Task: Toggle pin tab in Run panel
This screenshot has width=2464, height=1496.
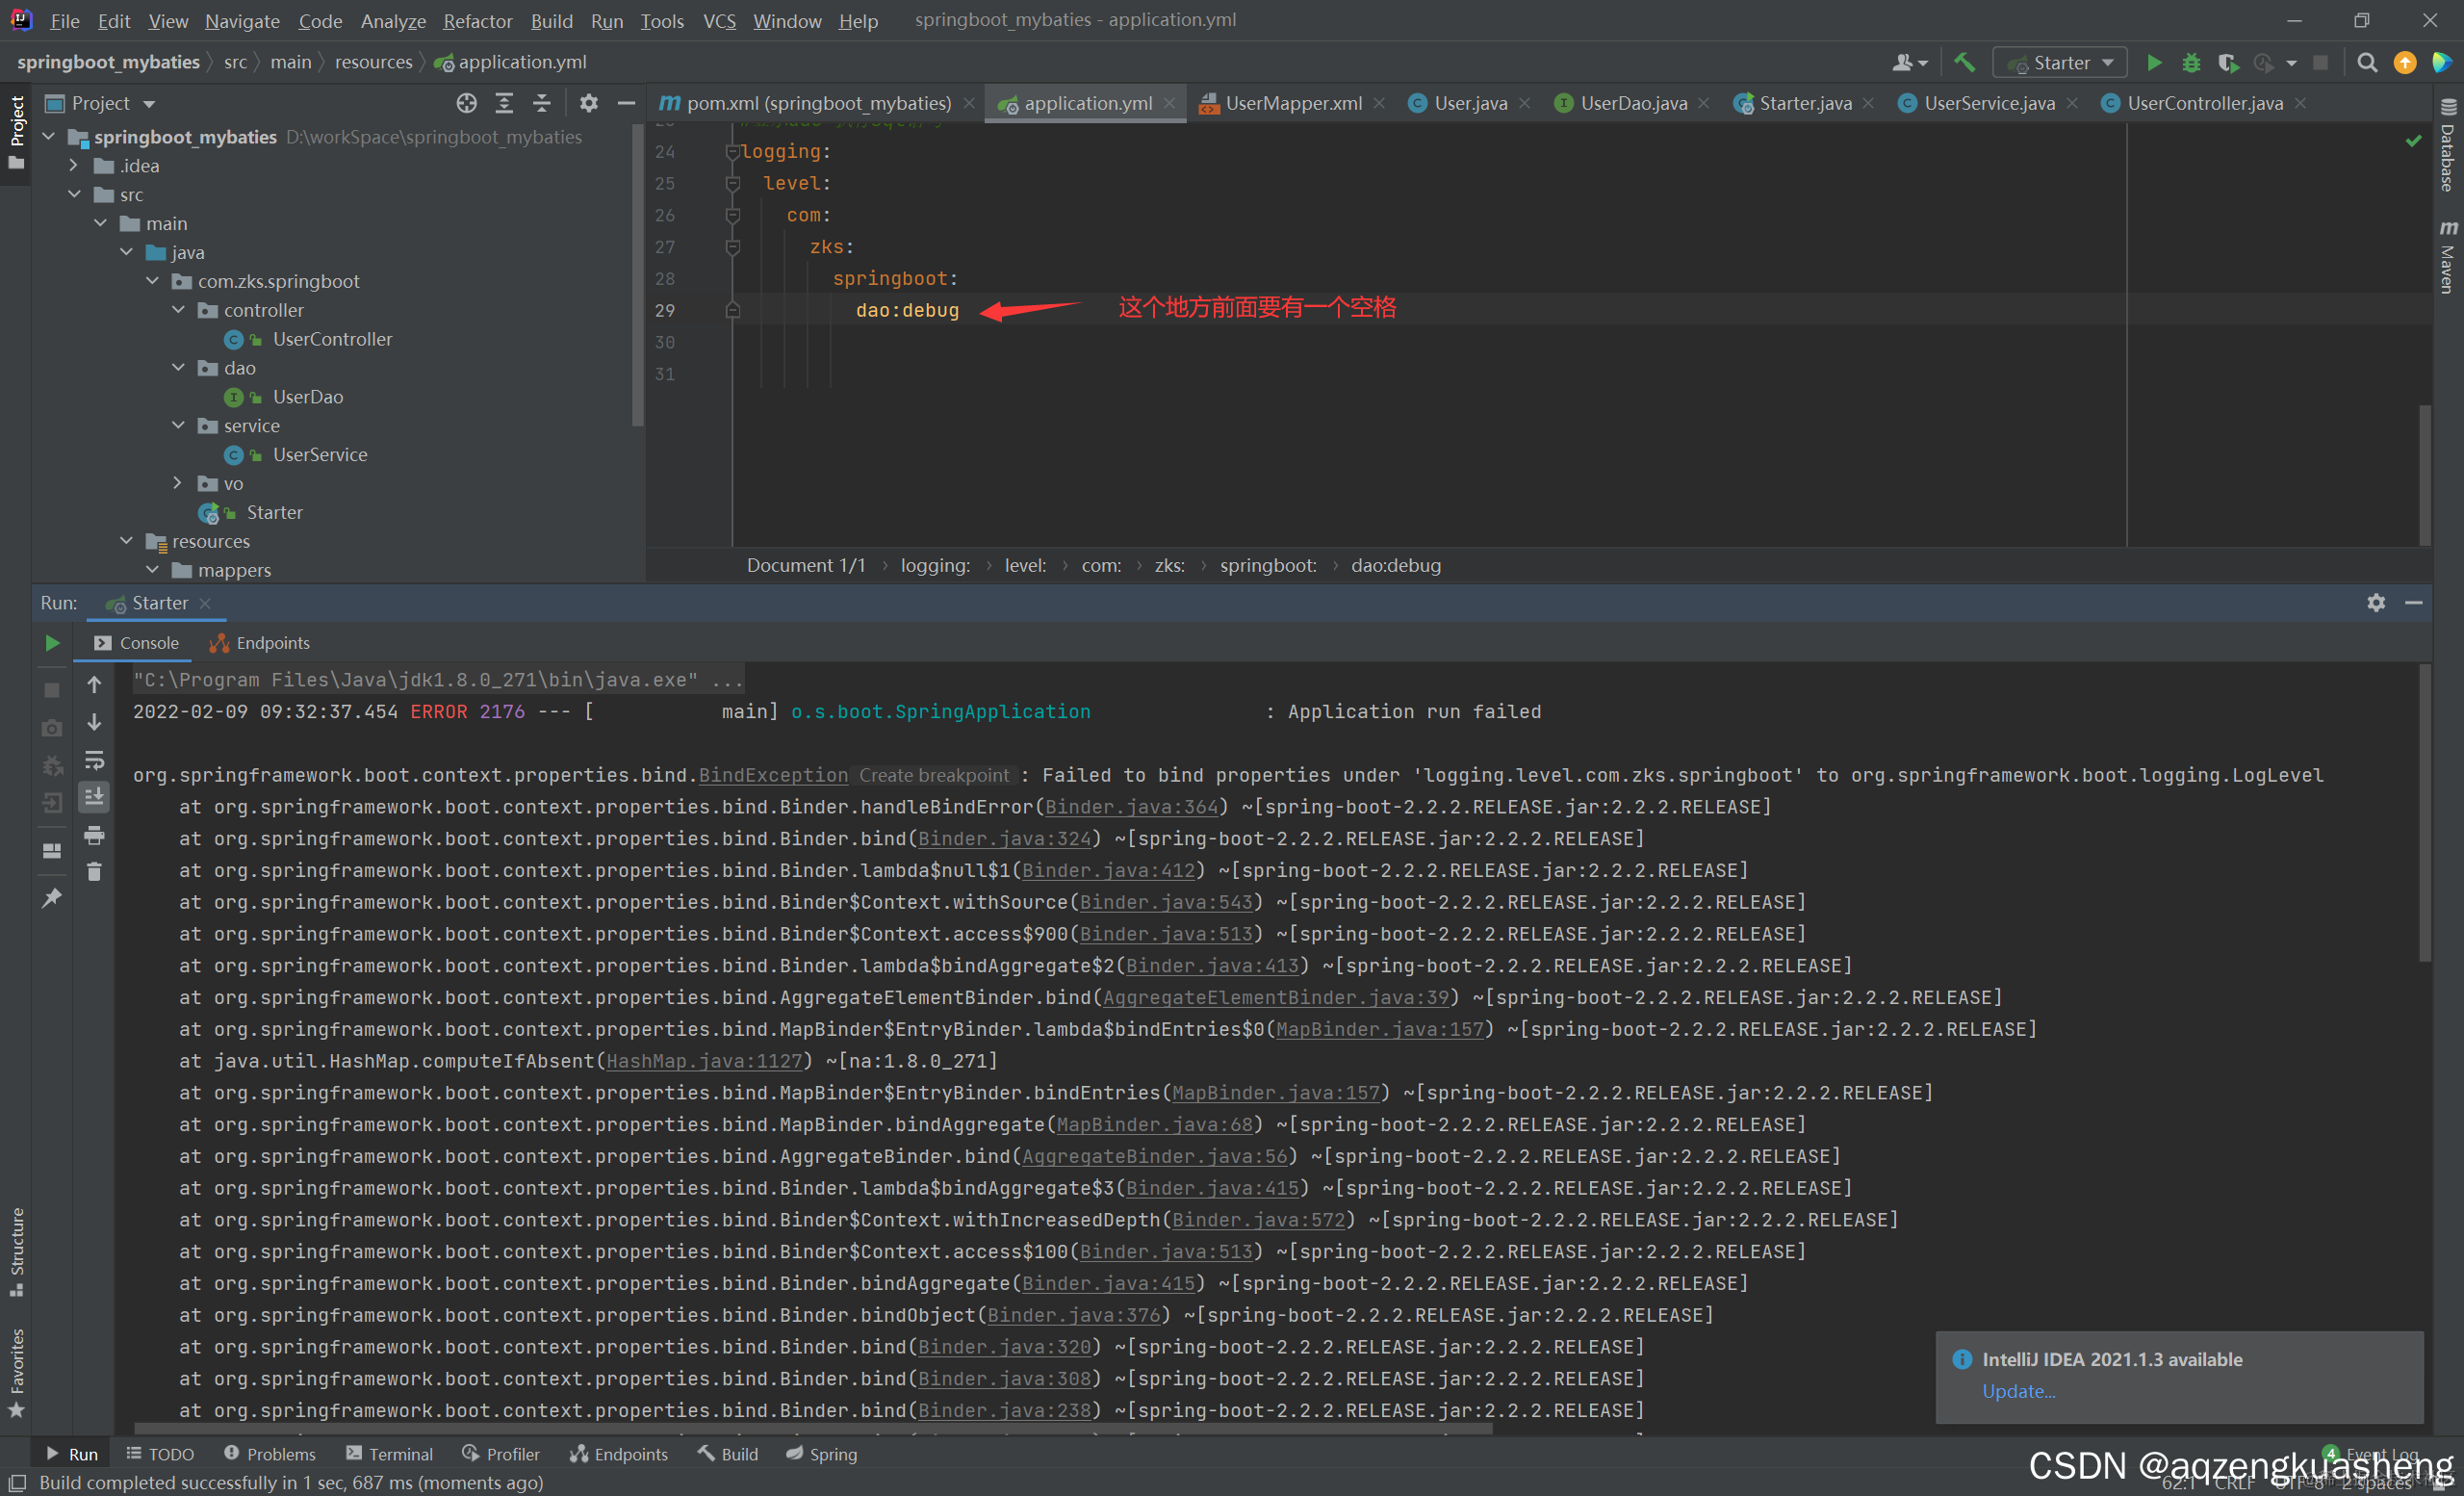Action: [52, 897]
